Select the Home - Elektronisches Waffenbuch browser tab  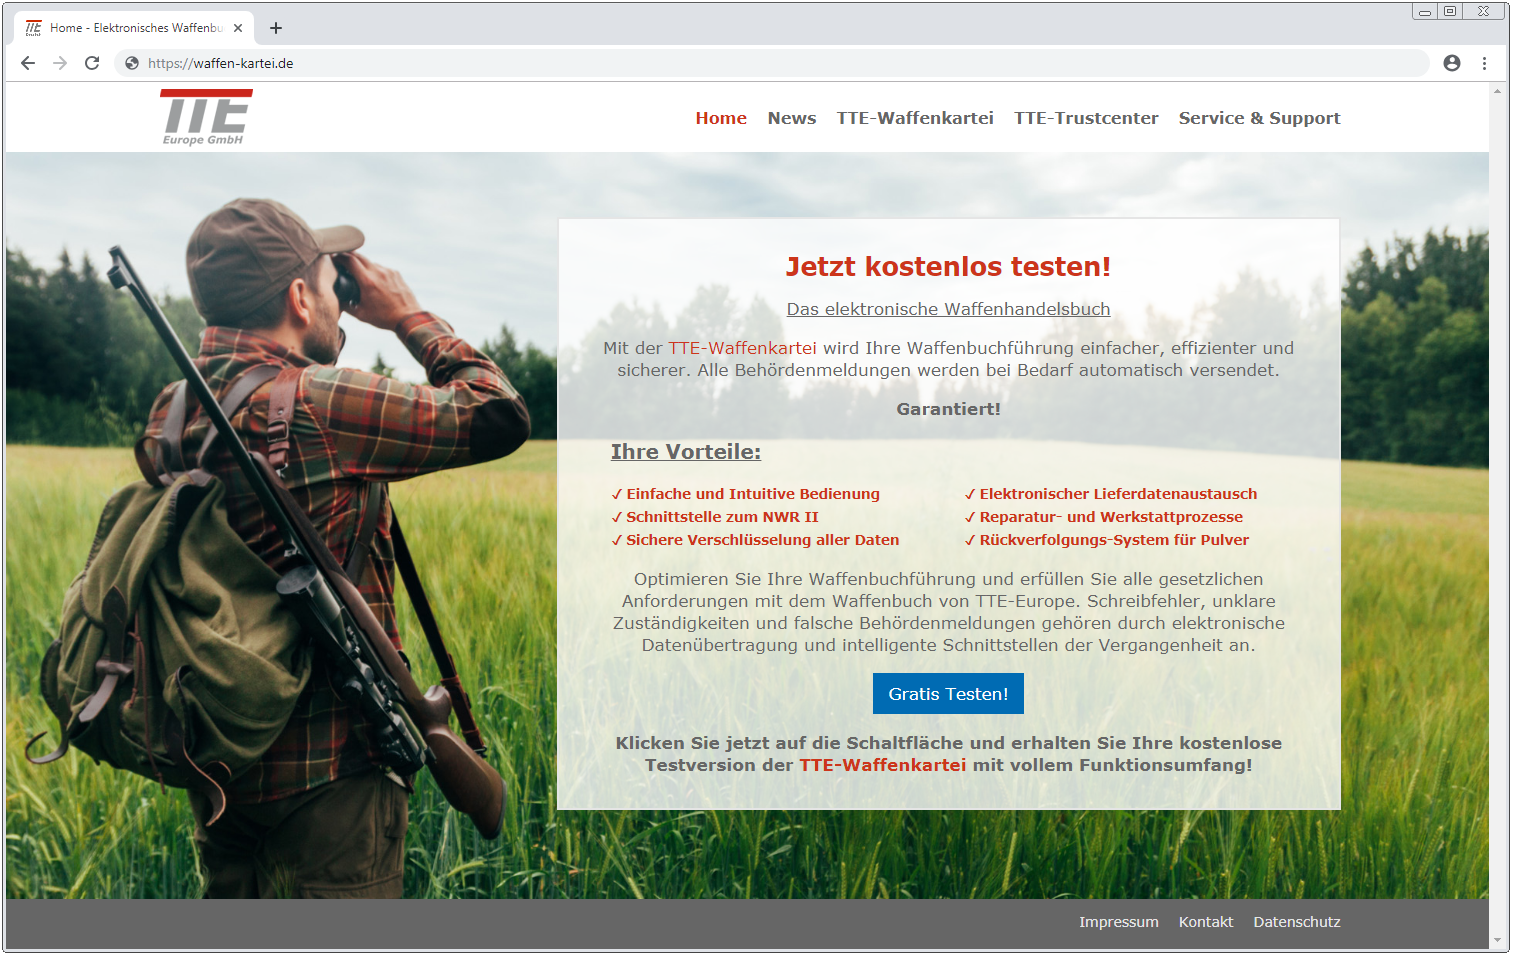(x=134, y=28)
